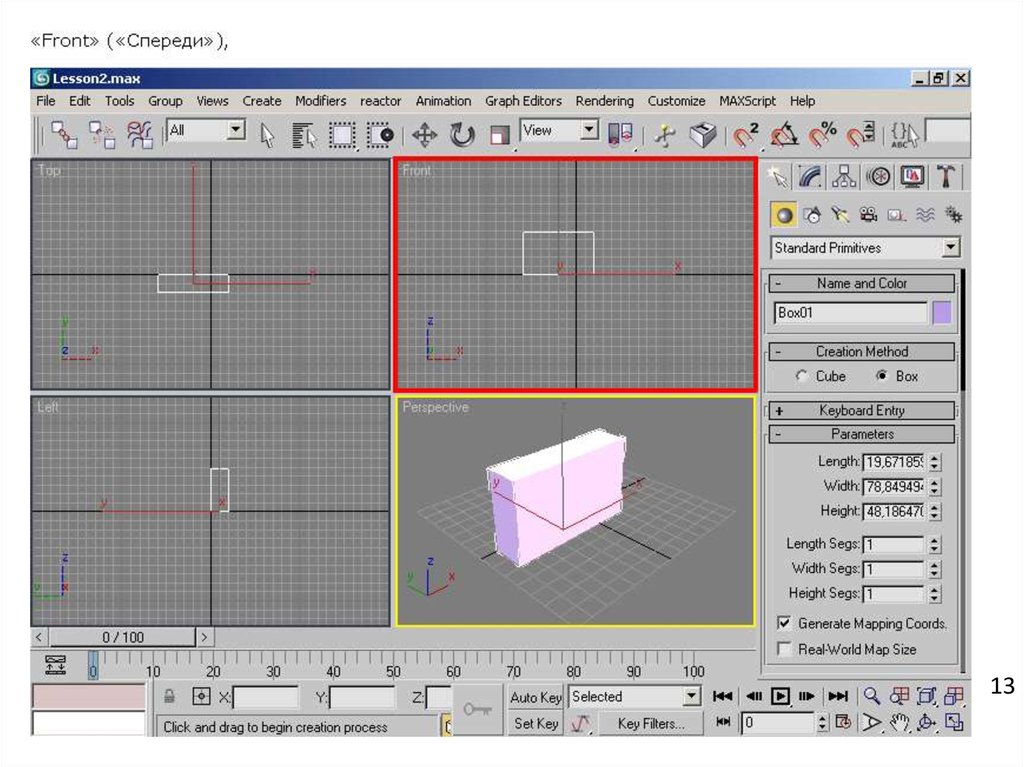
Task: Enable Real-World Map Size
Action: coord(785,649)
